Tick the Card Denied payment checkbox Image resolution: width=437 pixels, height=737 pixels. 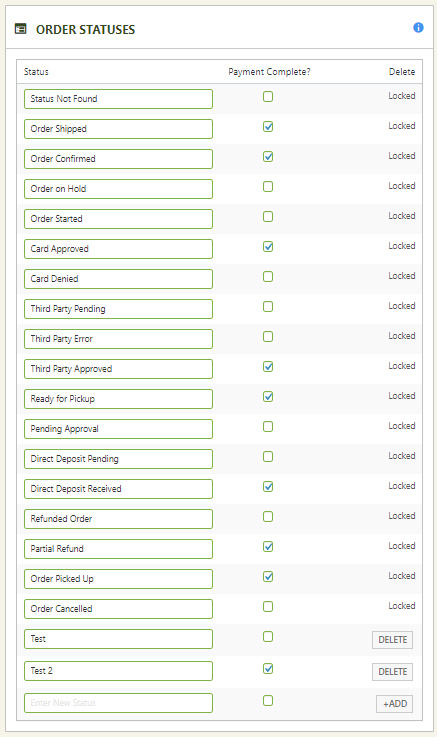(x=268, y=277)
